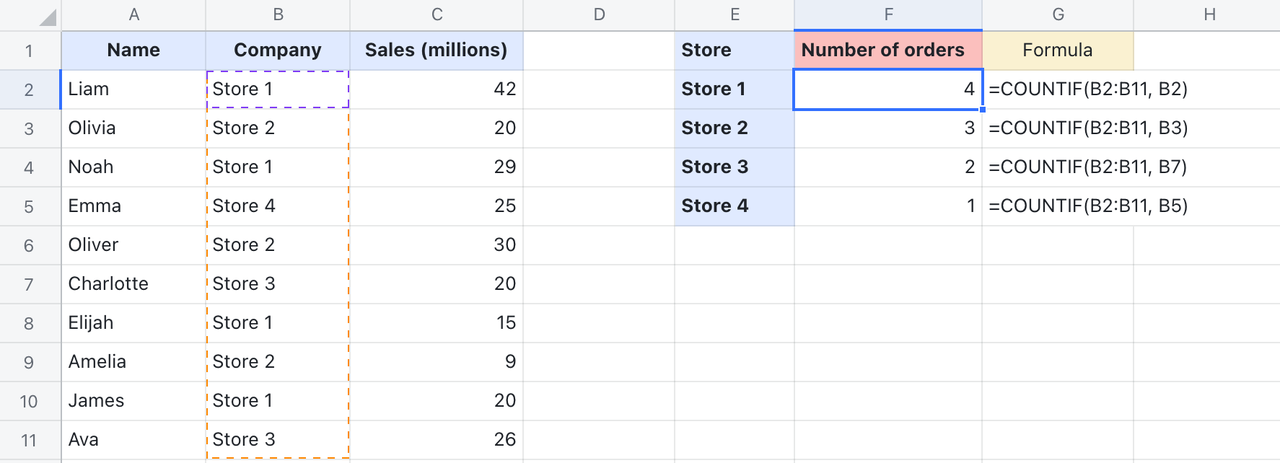Select column F header
Viewport: 1280px width, 463px height.
pyautogui.click(x=887, y=14)
